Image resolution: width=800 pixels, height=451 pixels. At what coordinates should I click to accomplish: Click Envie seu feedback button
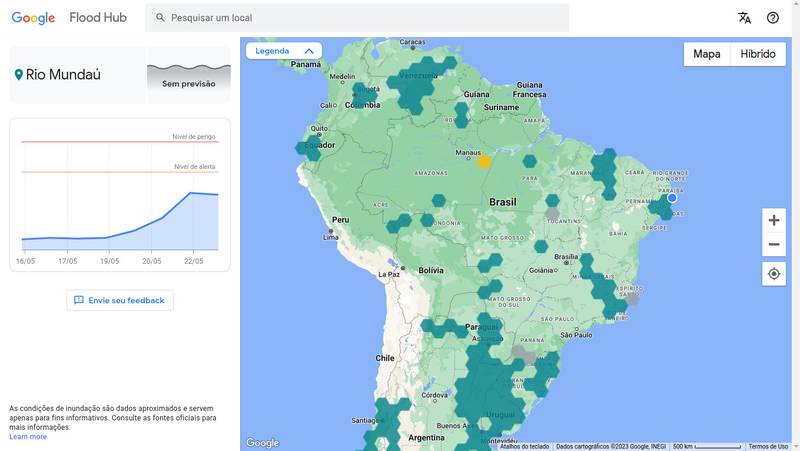(120, 300)
